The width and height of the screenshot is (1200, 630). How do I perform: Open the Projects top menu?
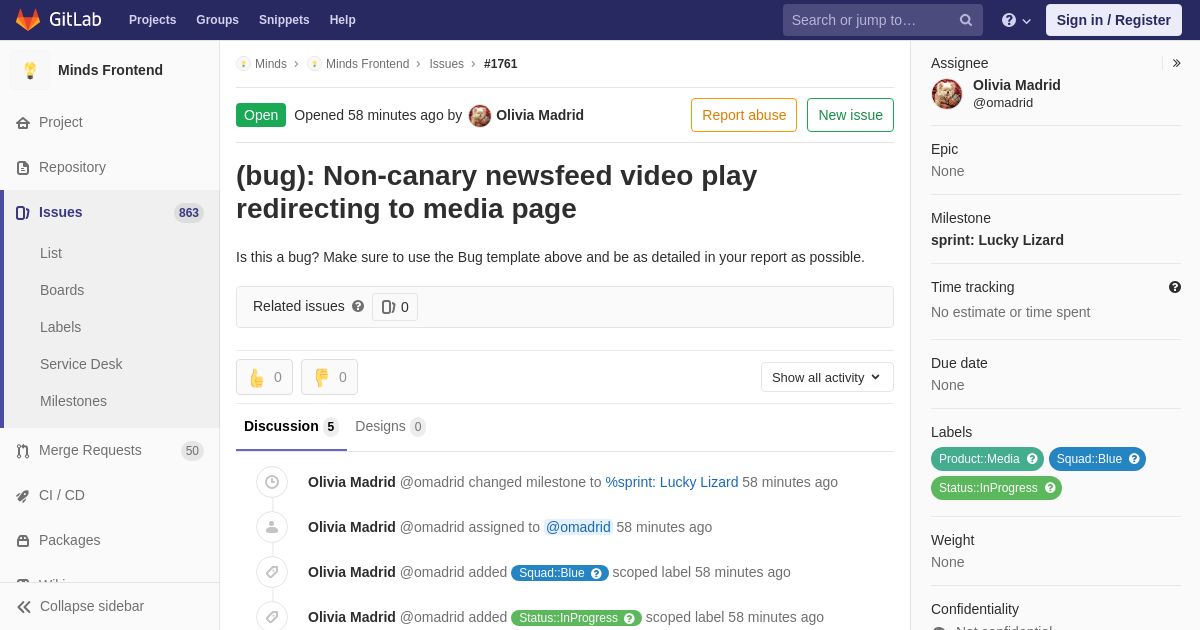(152, 20)
